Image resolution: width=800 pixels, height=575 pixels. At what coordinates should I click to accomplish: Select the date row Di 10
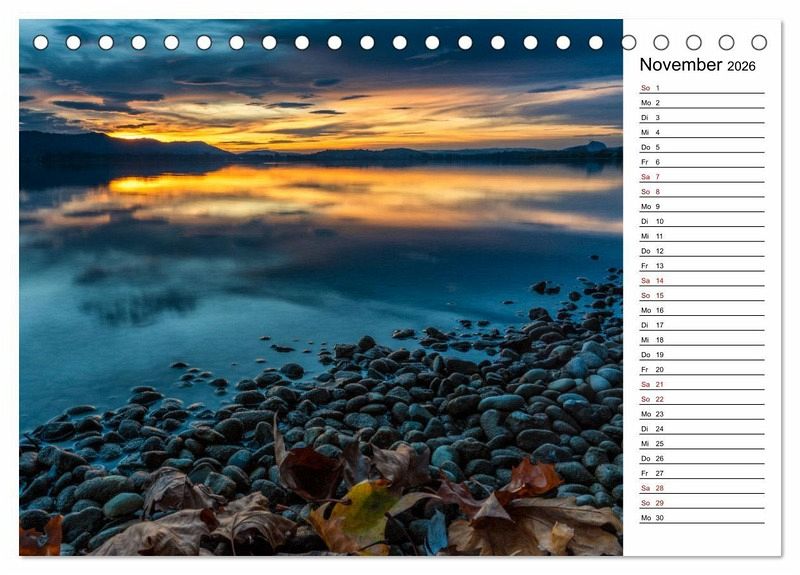(702, 221)
